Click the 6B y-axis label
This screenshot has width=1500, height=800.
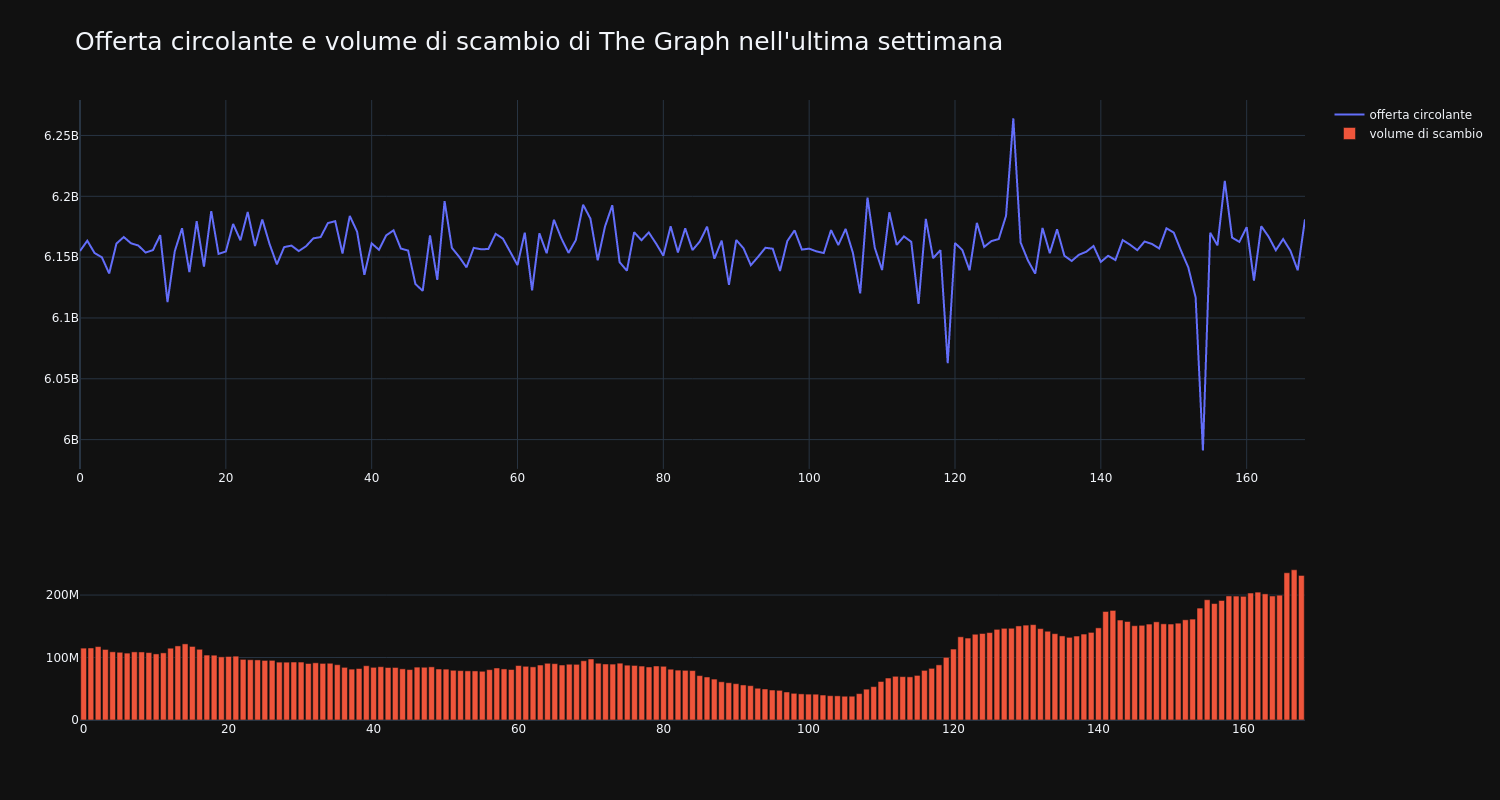[x=70, y=440]
